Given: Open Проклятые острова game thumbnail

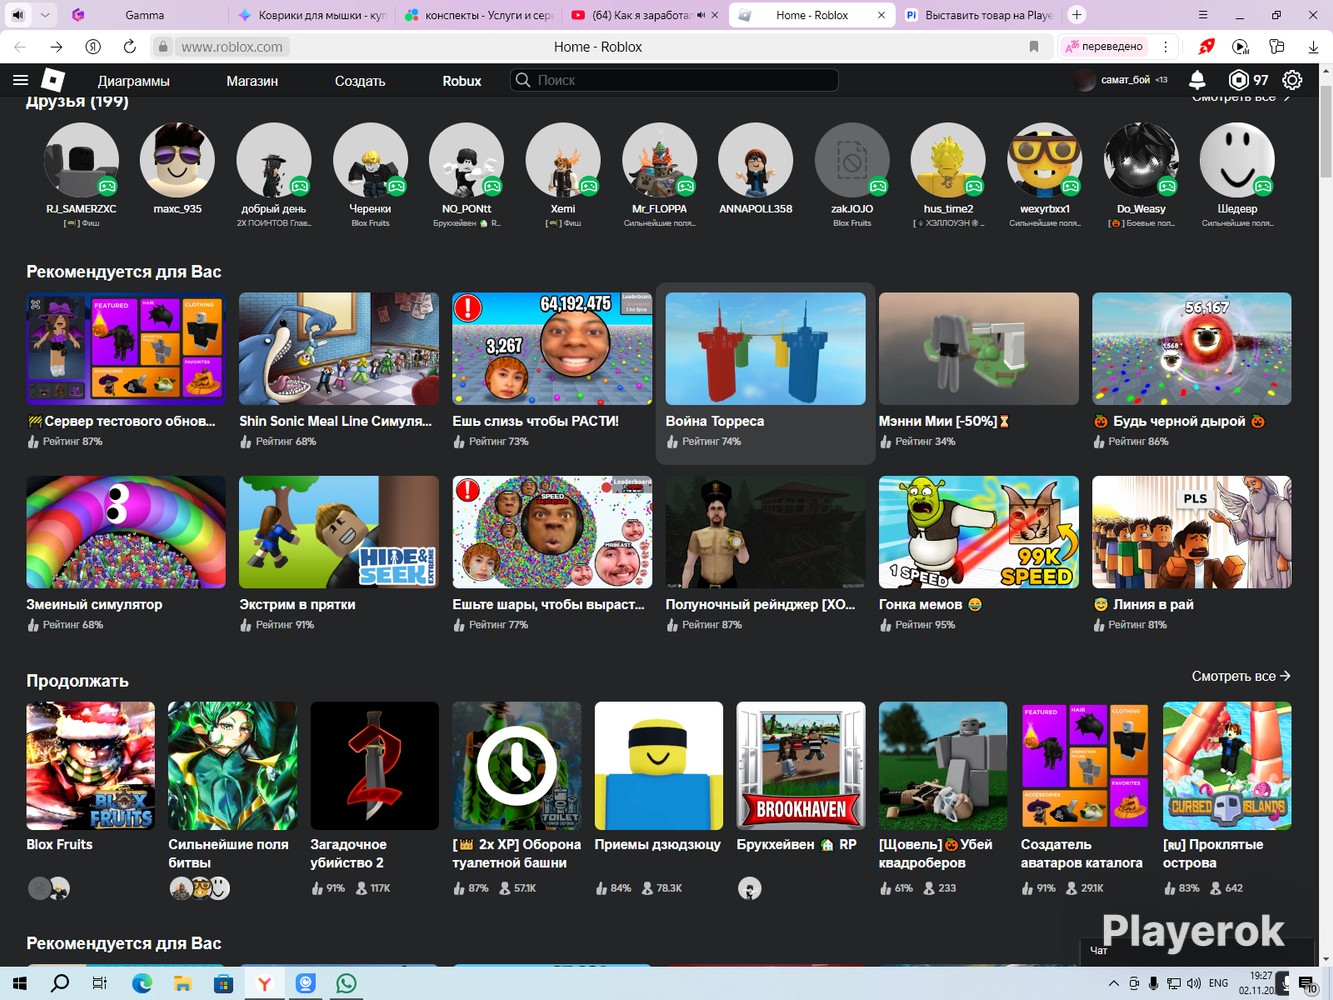Looking at the screenshot, I should (1227, 766).
